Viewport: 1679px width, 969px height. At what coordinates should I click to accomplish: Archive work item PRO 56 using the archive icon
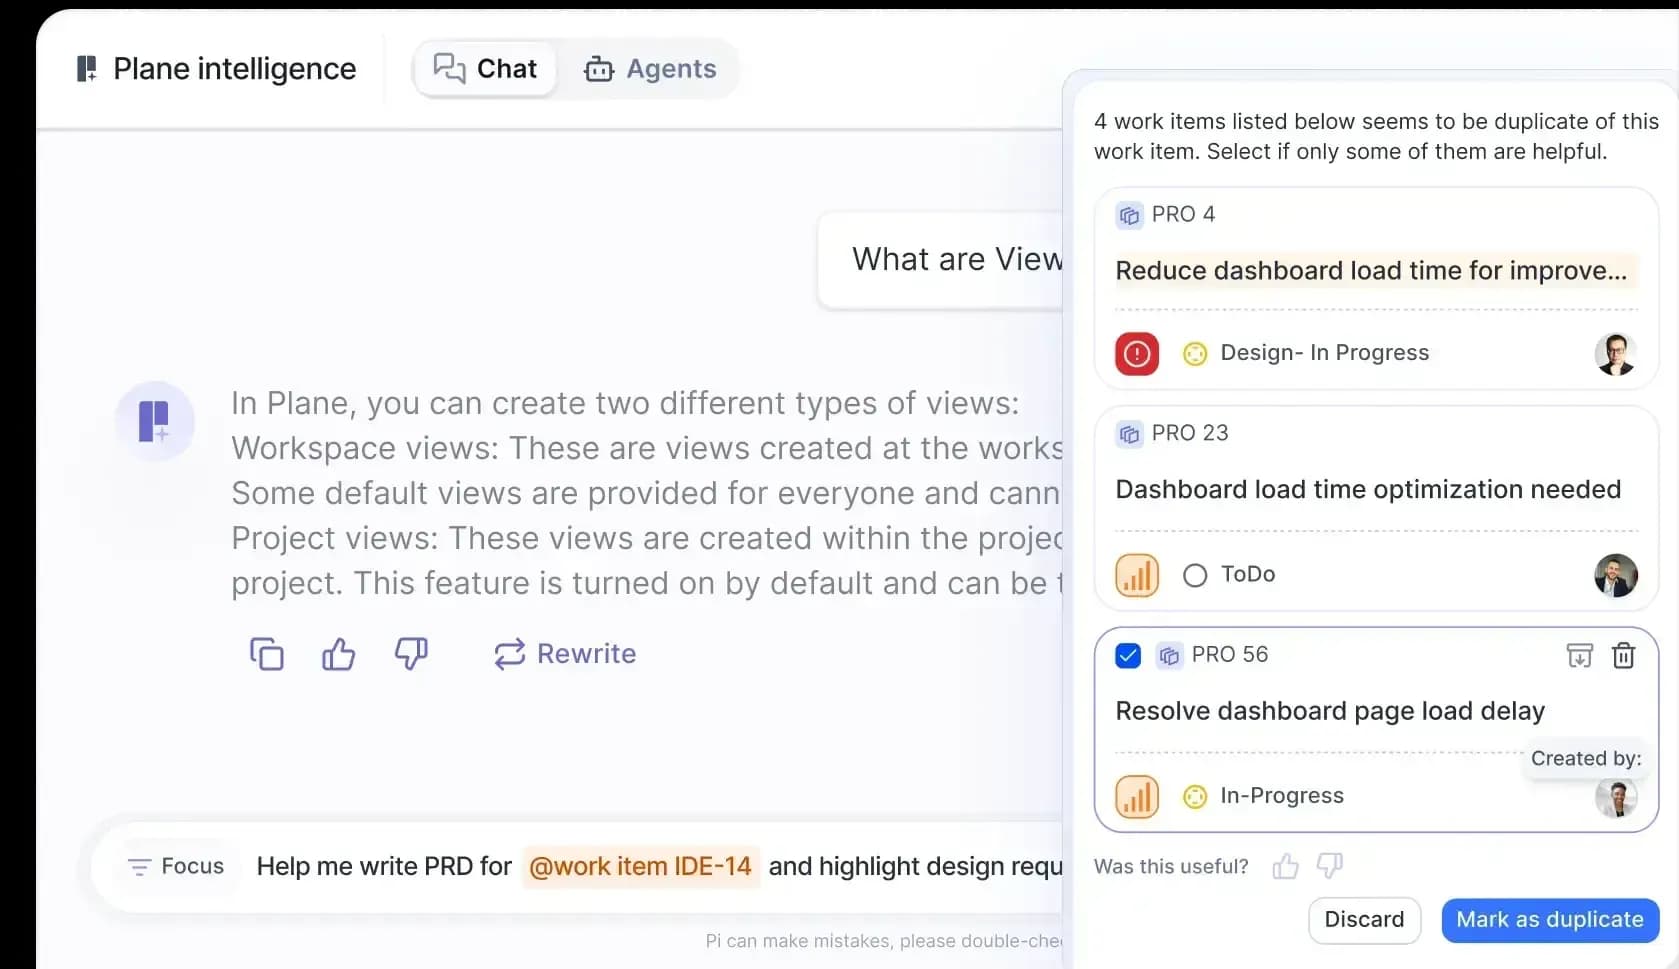pyautogui.click(x=1579, y=655)
